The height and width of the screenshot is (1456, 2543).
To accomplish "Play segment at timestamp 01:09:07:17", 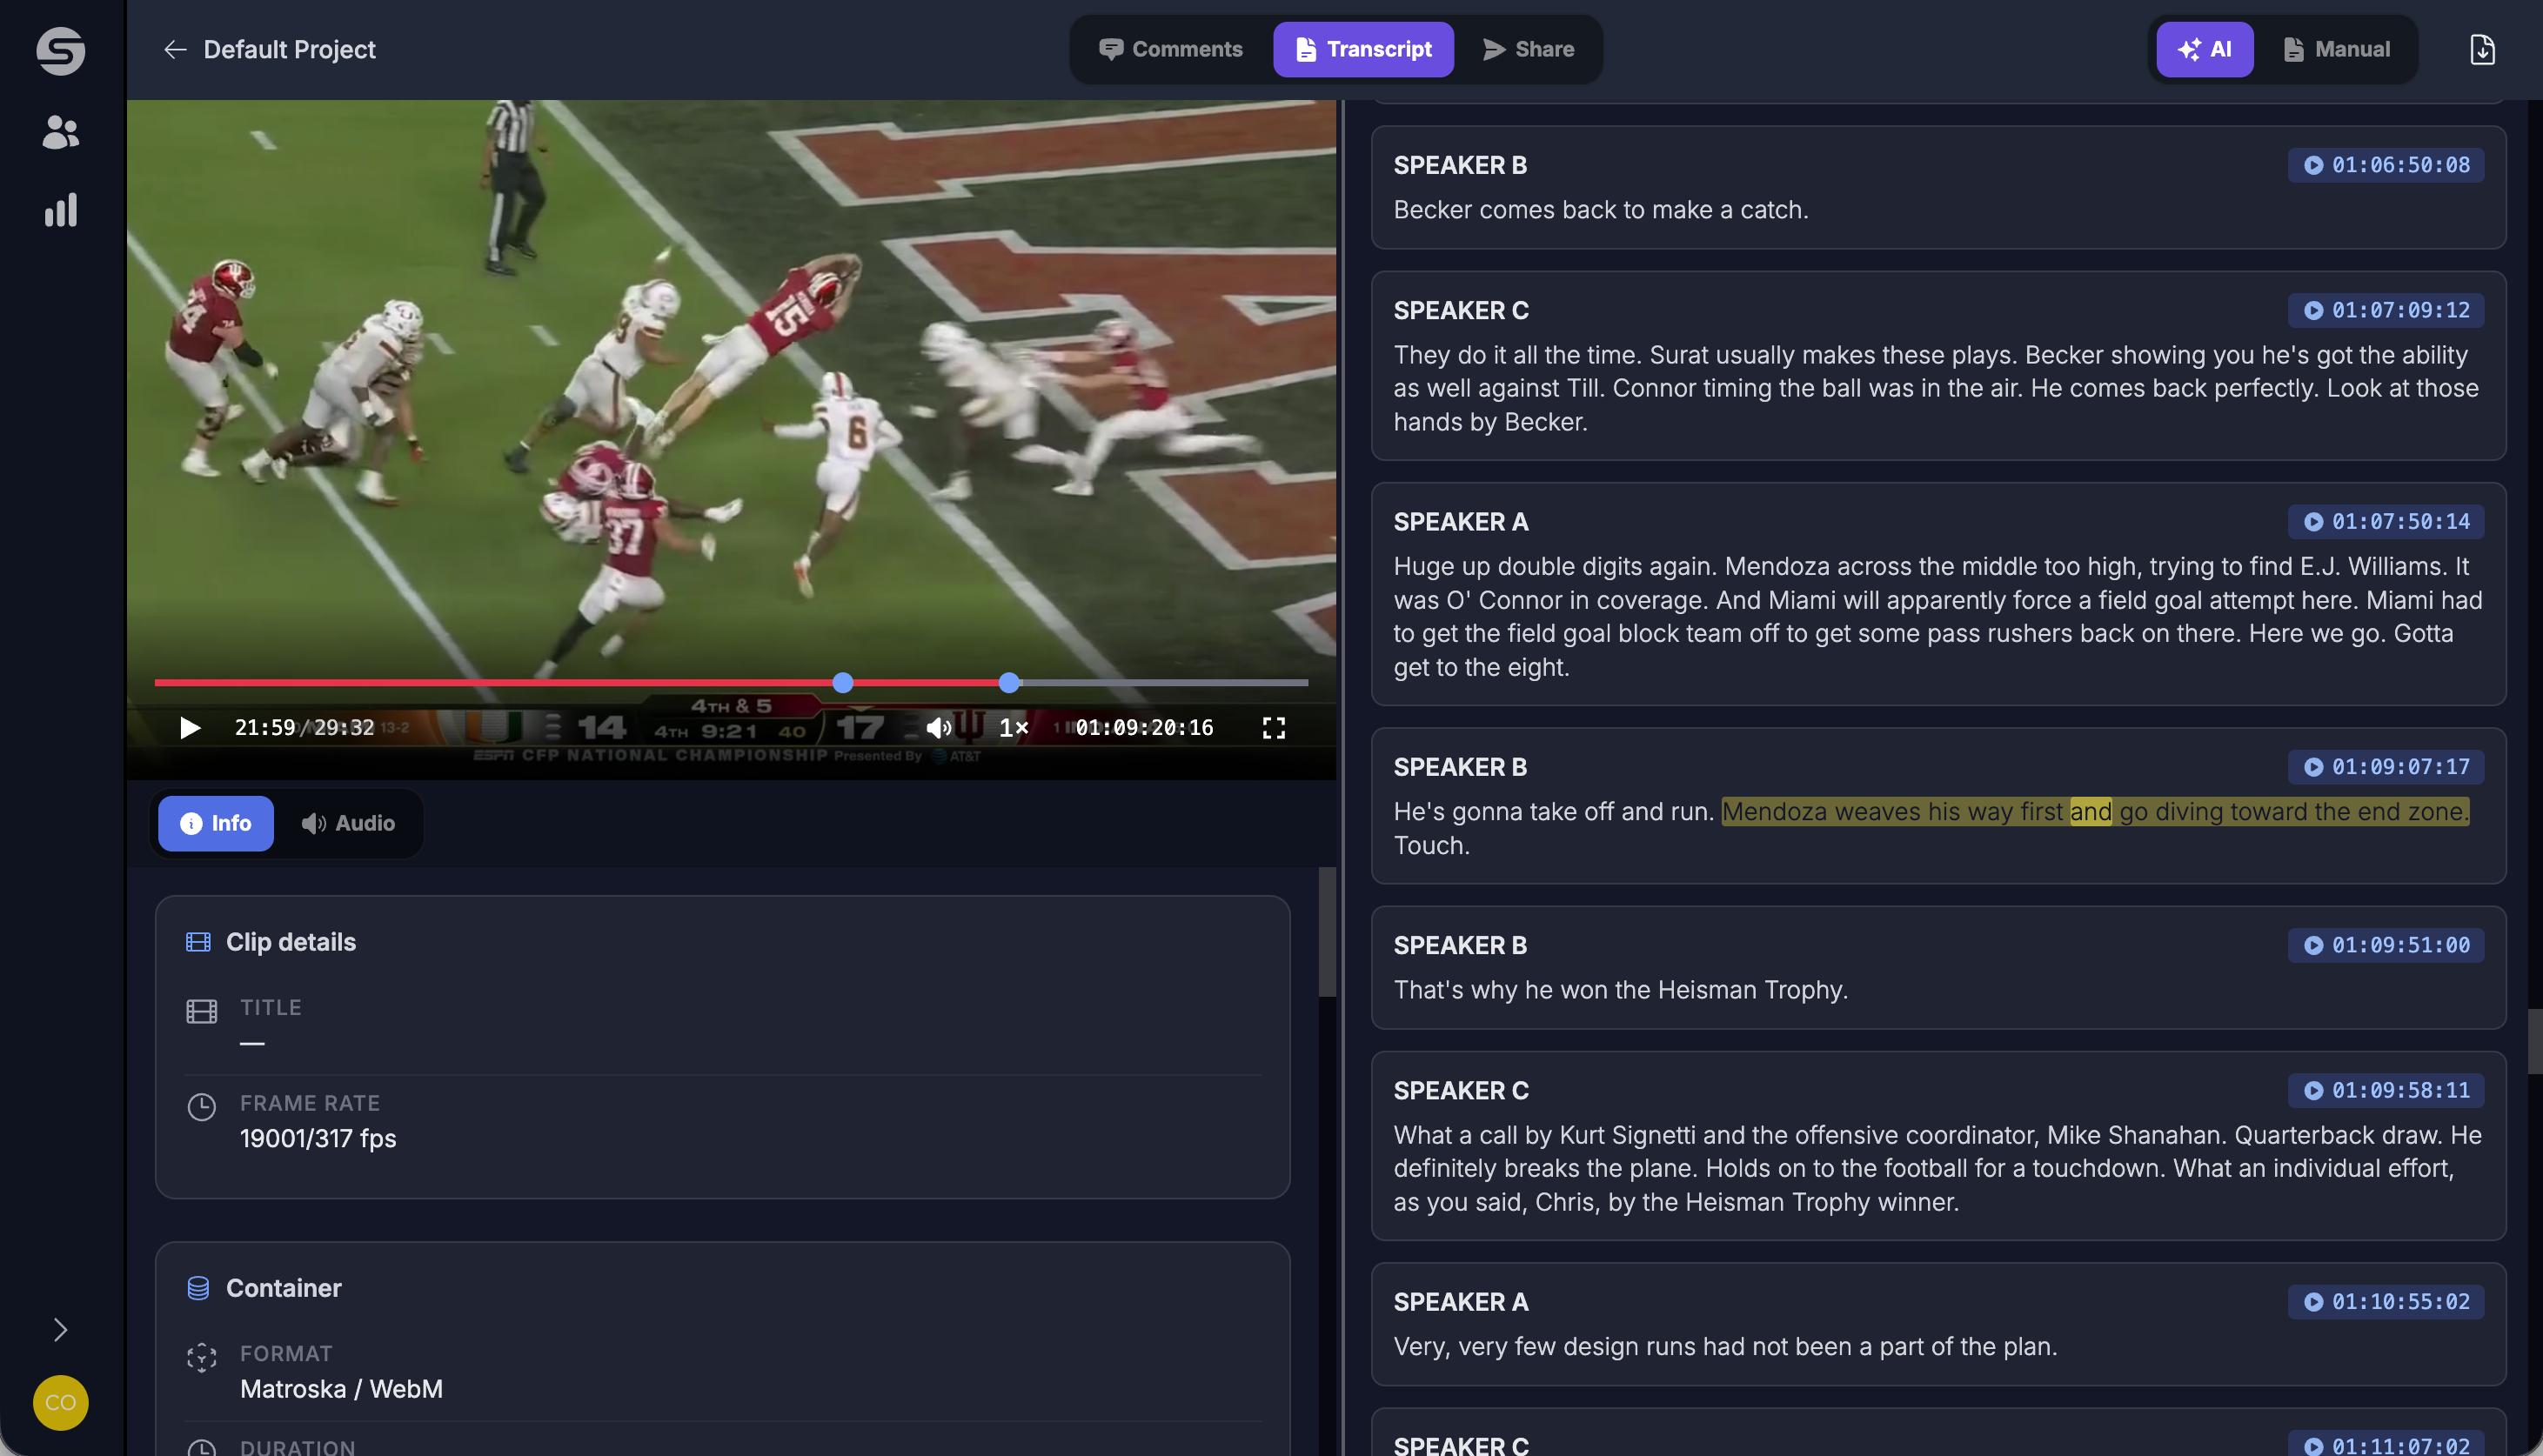I will 2386,767.
